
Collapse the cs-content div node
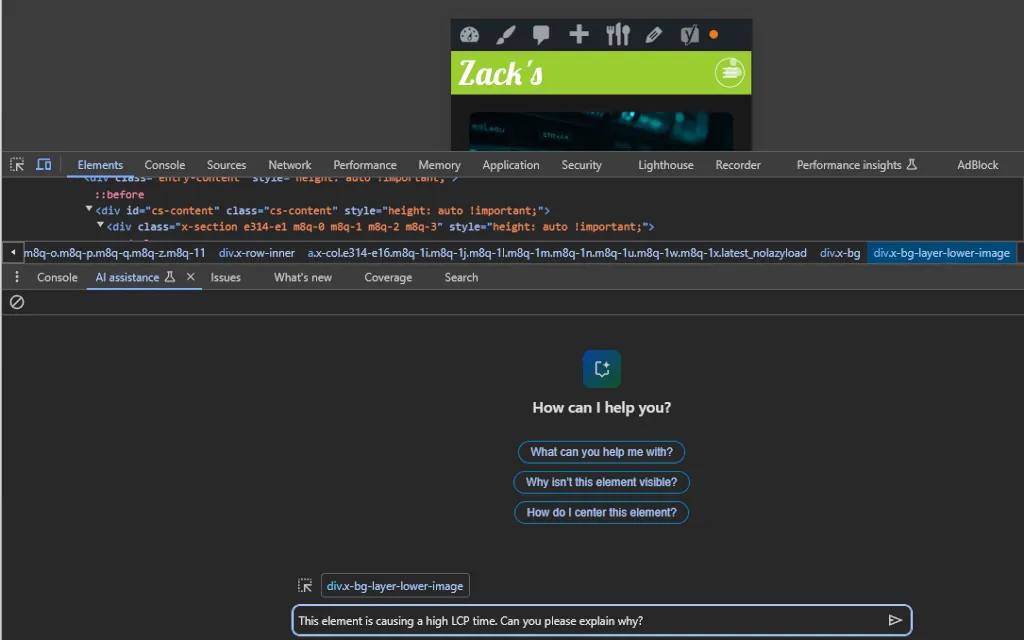click(89, 210)
